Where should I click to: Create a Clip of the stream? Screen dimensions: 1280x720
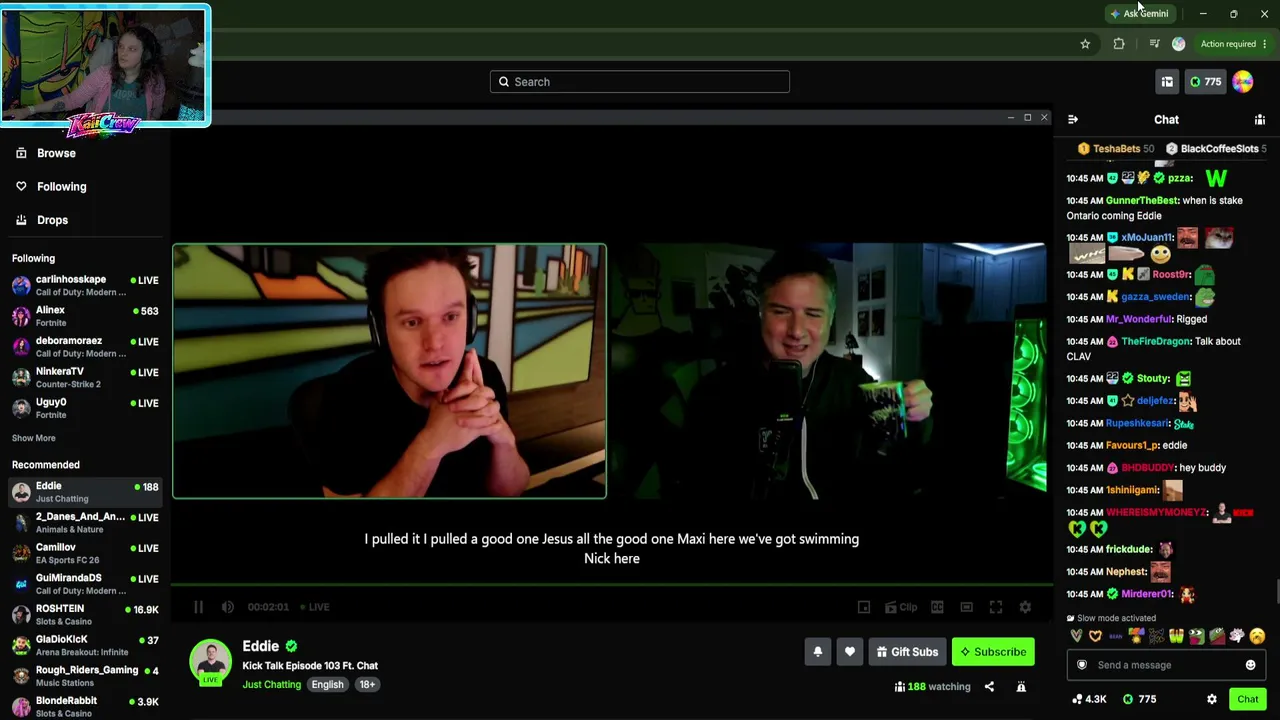(x=901, y=607)
